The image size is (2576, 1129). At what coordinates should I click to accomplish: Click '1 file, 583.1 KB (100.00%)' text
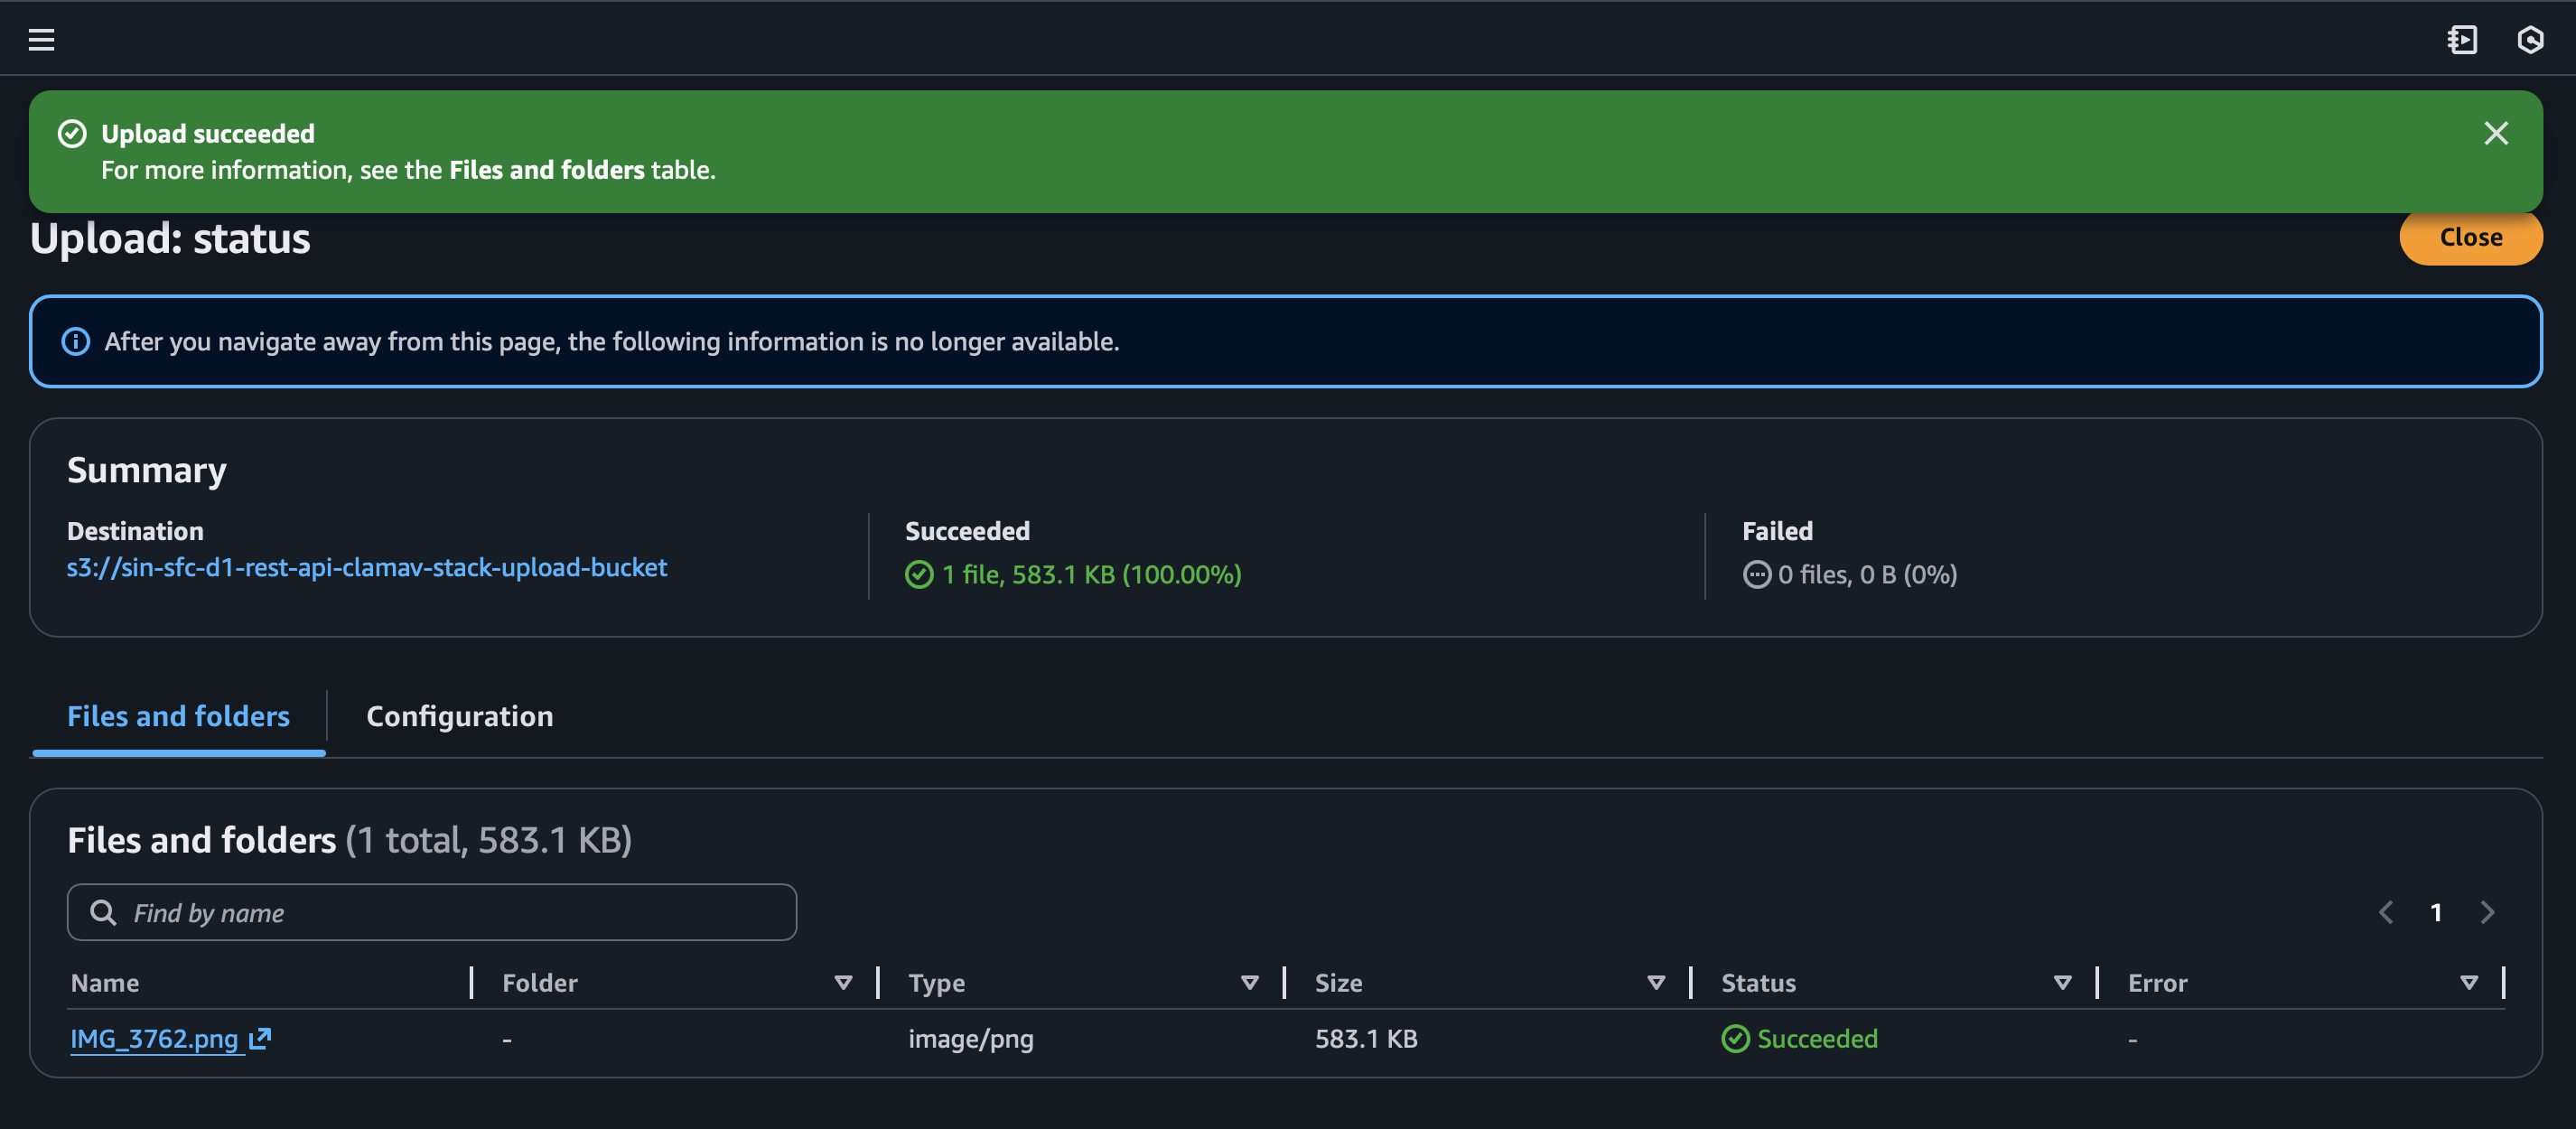[1091, 574]
